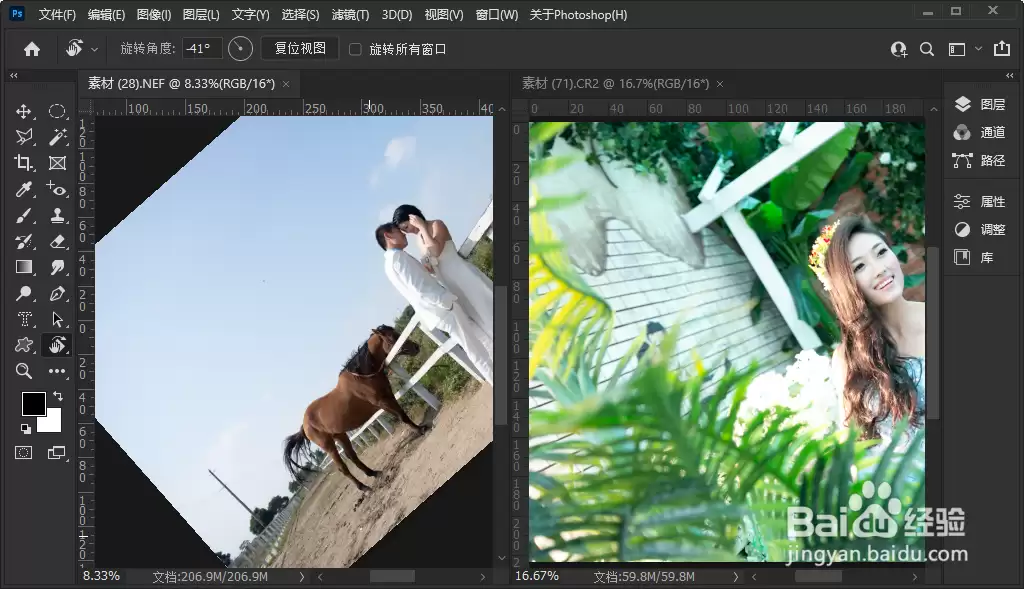Select the Eraser tool
The height and width of the screenshot is (589, 1024).
(57, 242)
